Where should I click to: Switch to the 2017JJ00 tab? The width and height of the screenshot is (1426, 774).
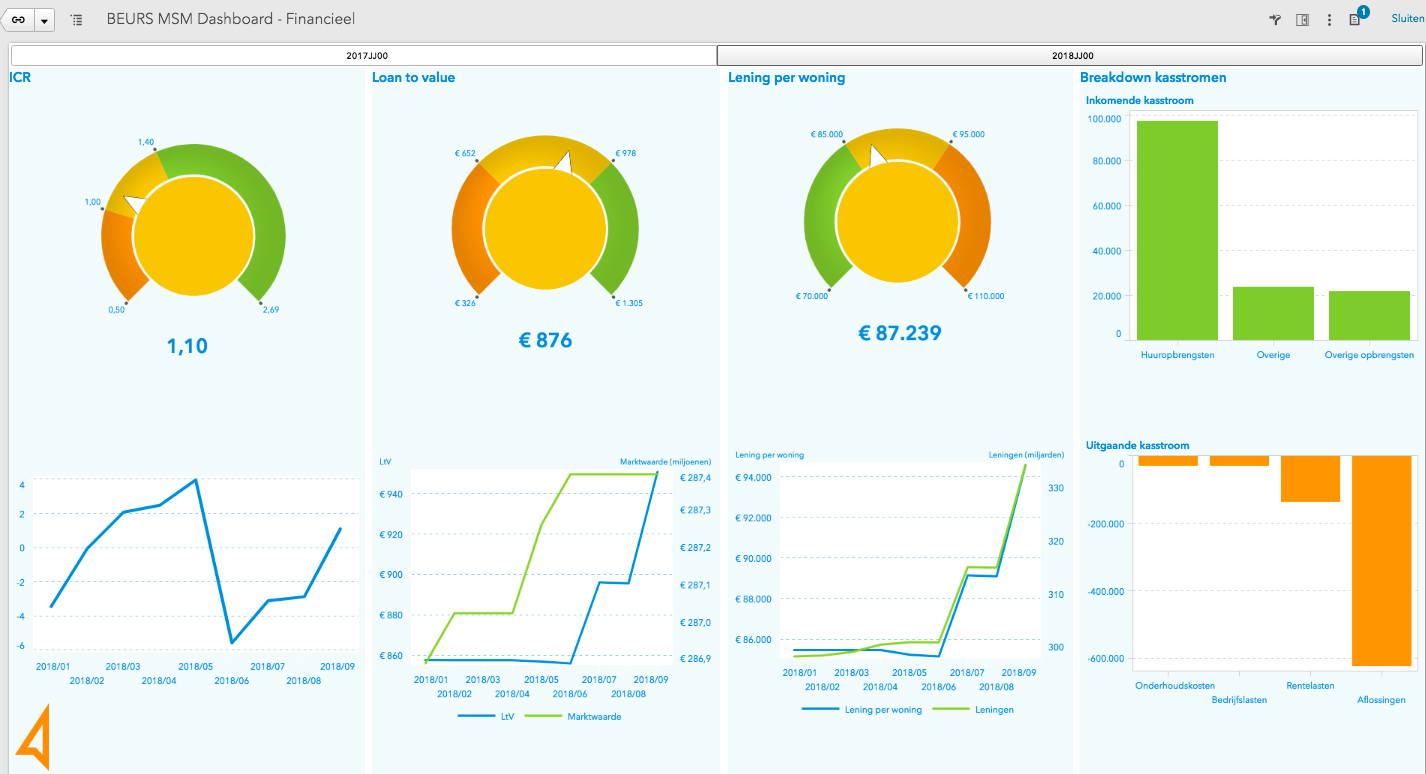coord(363,56)
